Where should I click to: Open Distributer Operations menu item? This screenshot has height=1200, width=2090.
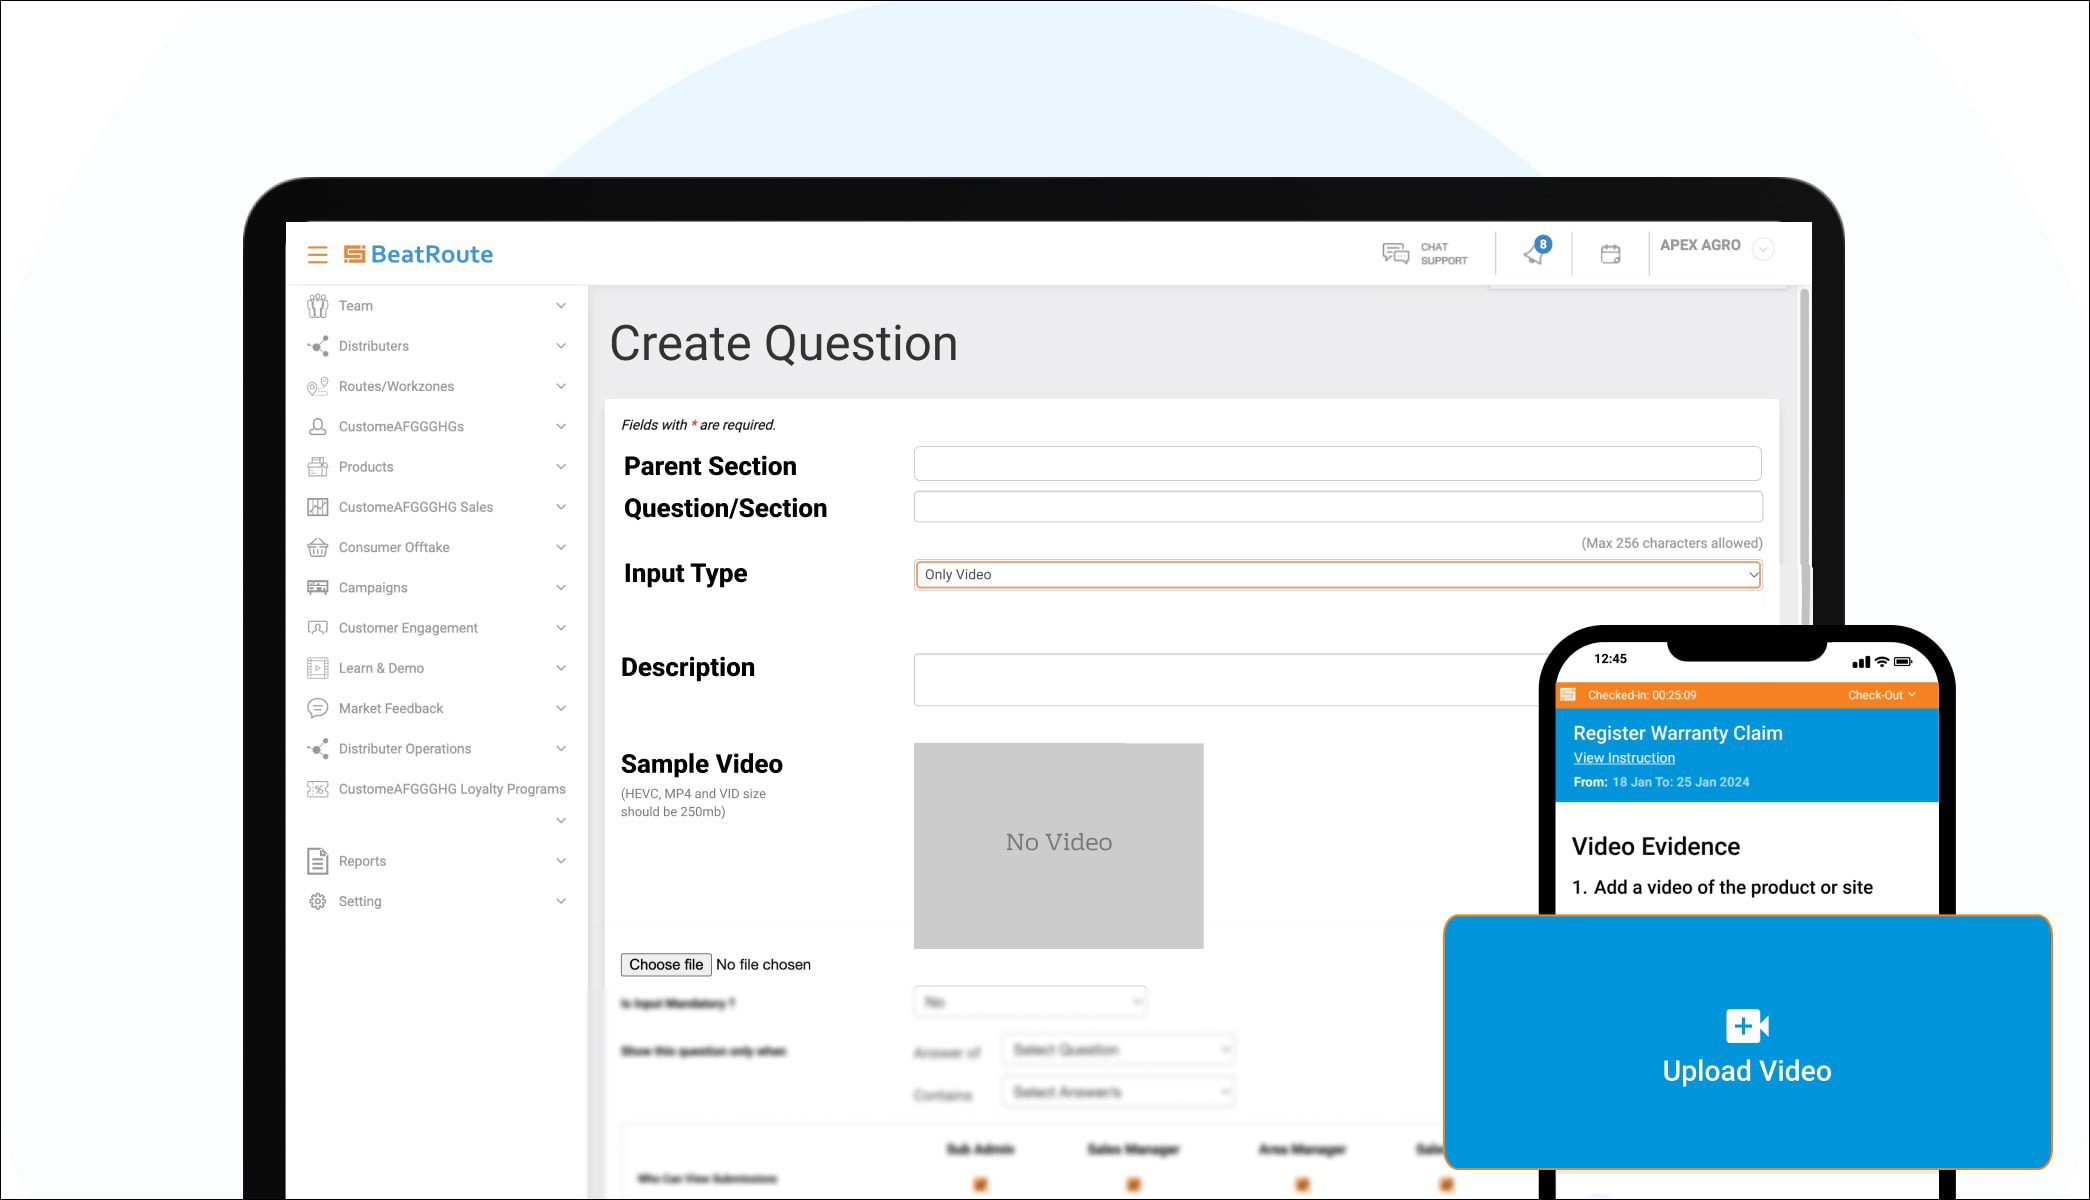tap(405, 749)
